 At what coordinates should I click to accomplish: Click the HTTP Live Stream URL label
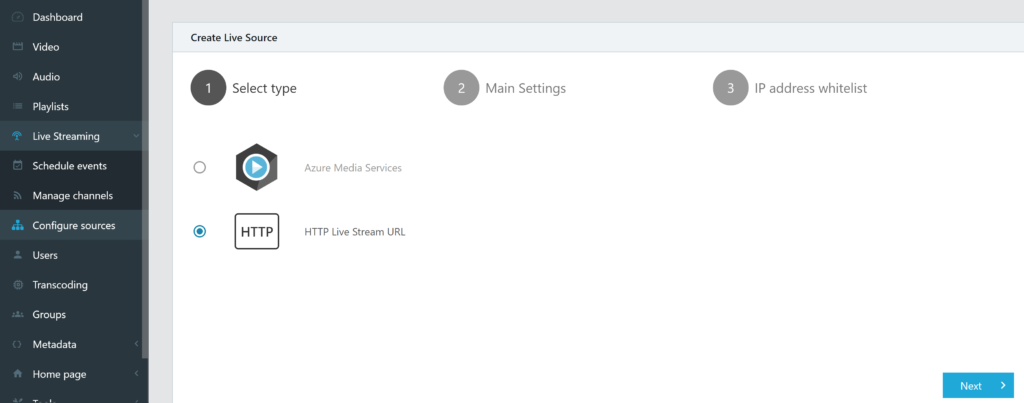[355, 232]
